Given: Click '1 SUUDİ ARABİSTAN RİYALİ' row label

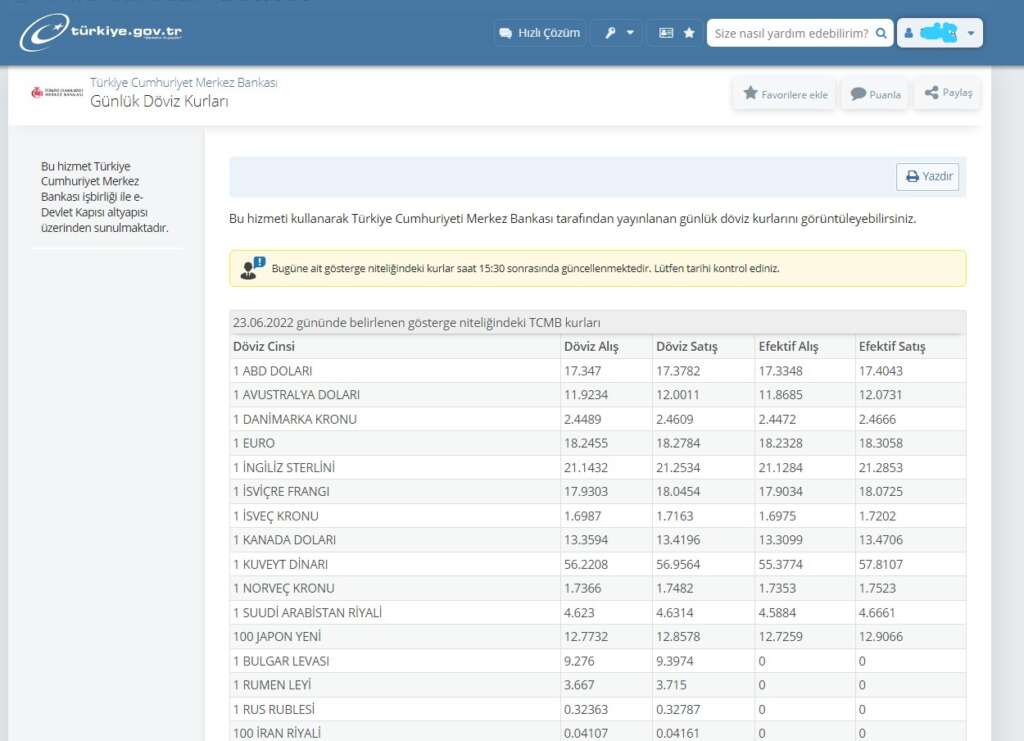Looking at the screenshot, I should coord(307,612).
